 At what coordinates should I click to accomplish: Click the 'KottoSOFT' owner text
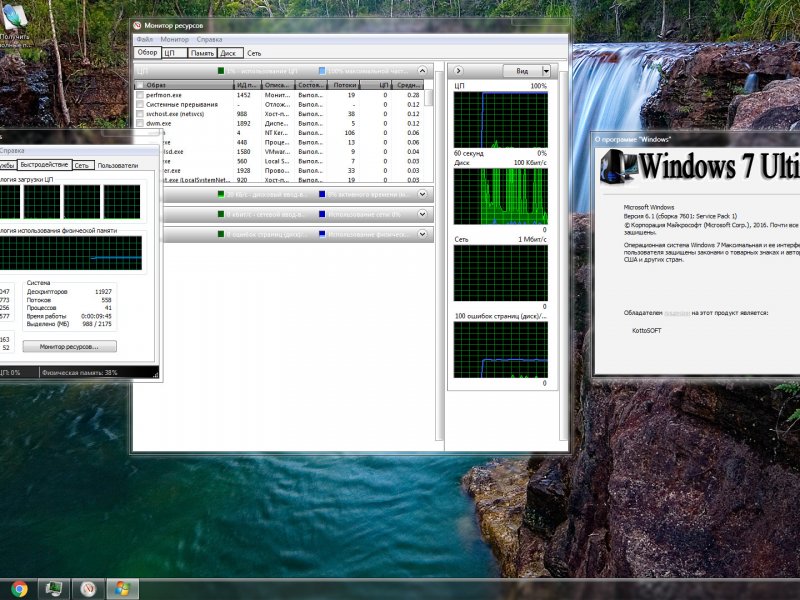[646, 331]
